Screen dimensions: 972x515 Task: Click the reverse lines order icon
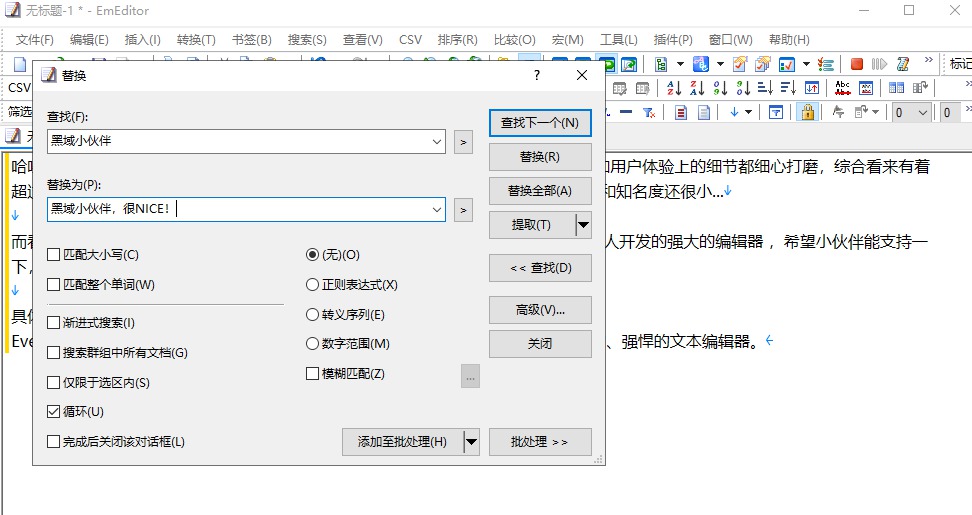pyautogui.click(x=811, y=88)
